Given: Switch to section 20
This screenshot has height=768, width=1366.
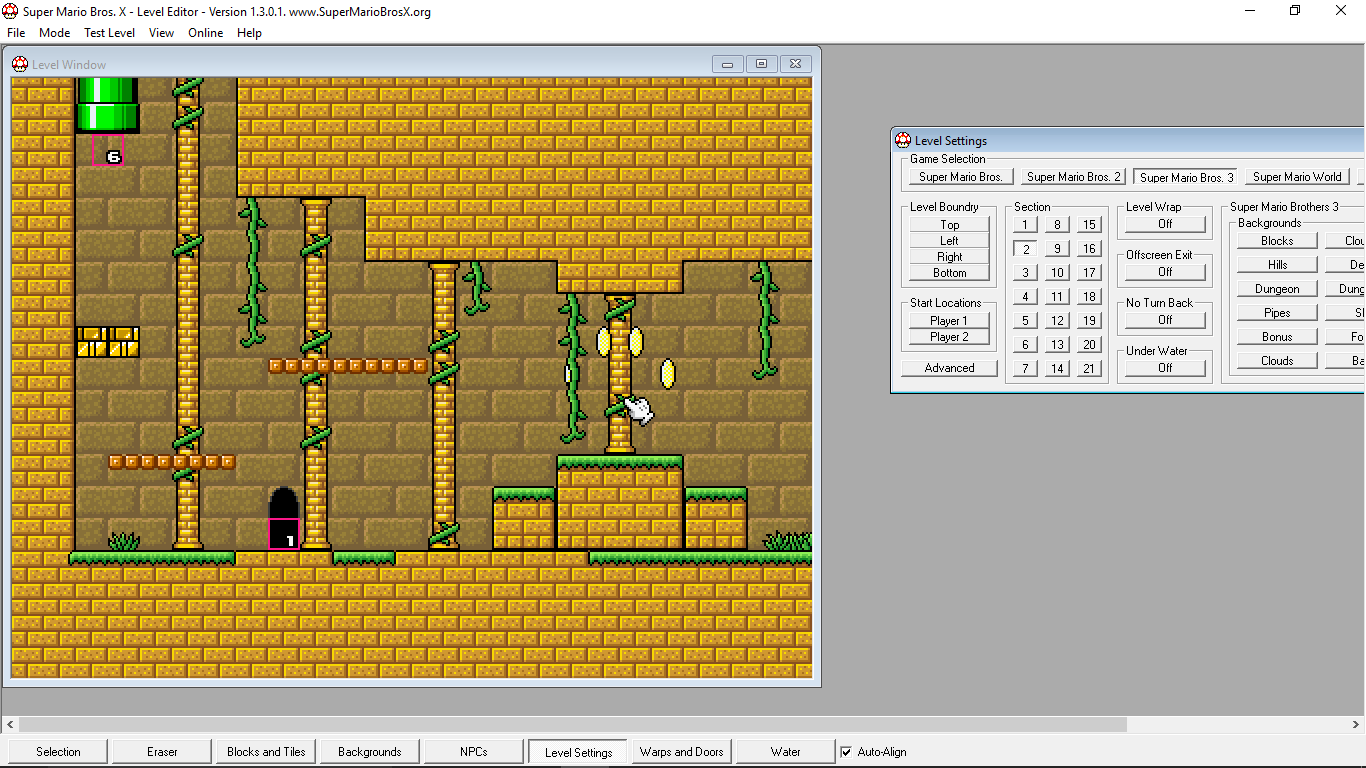Looking at the screenshot, I should tap(1089, 345).
